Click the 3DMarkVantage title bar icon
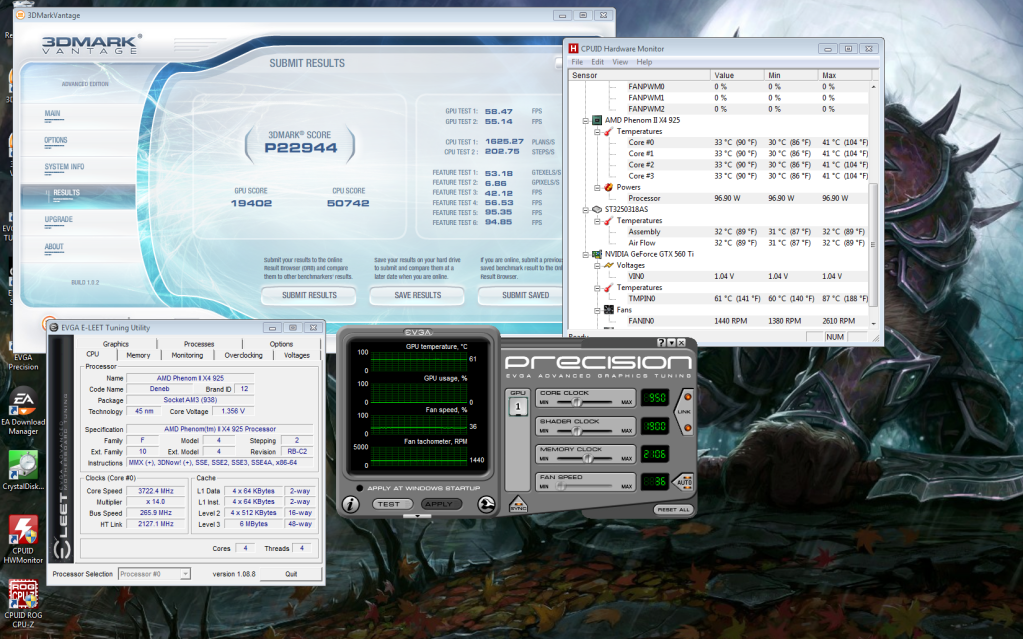 [x=21, y=15]
